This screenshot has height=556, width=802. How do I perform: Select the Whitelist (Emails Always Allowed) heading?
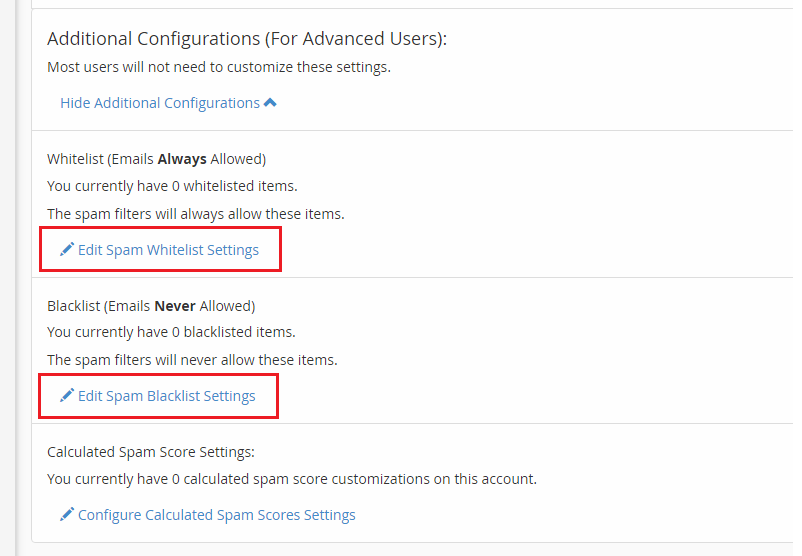[157, 159]
